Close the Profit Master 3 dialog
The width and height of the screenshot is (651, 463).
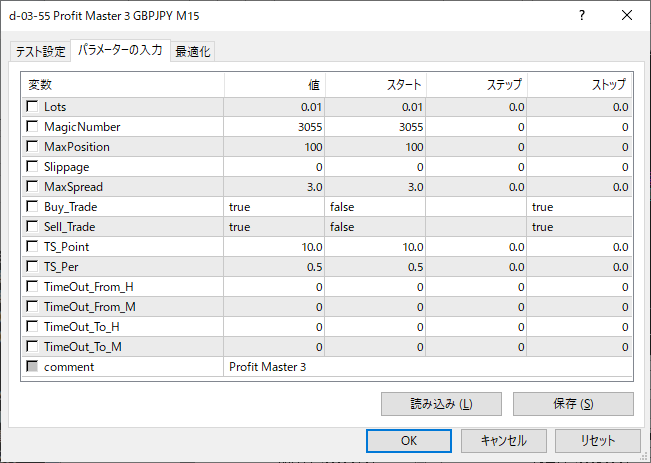[627, 16]
